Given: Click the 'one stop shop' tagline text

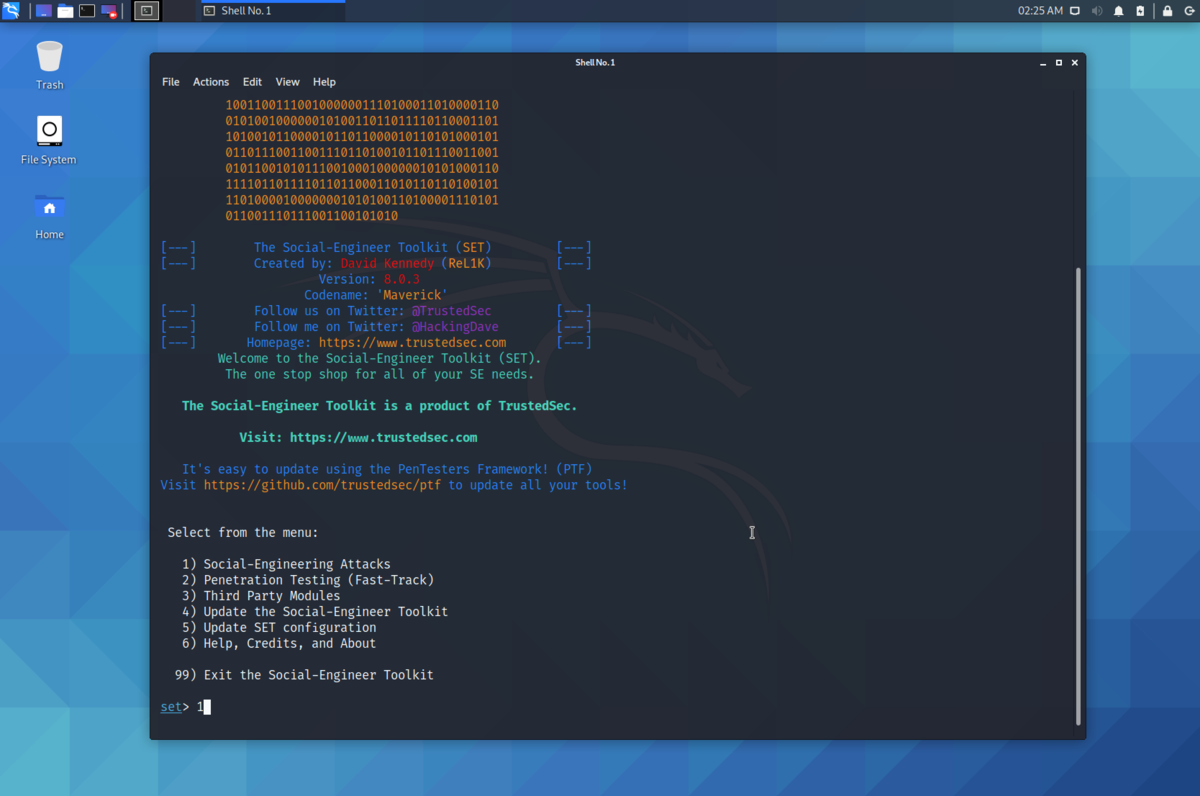Looking at the screenshot, I should tap(380, 374).
